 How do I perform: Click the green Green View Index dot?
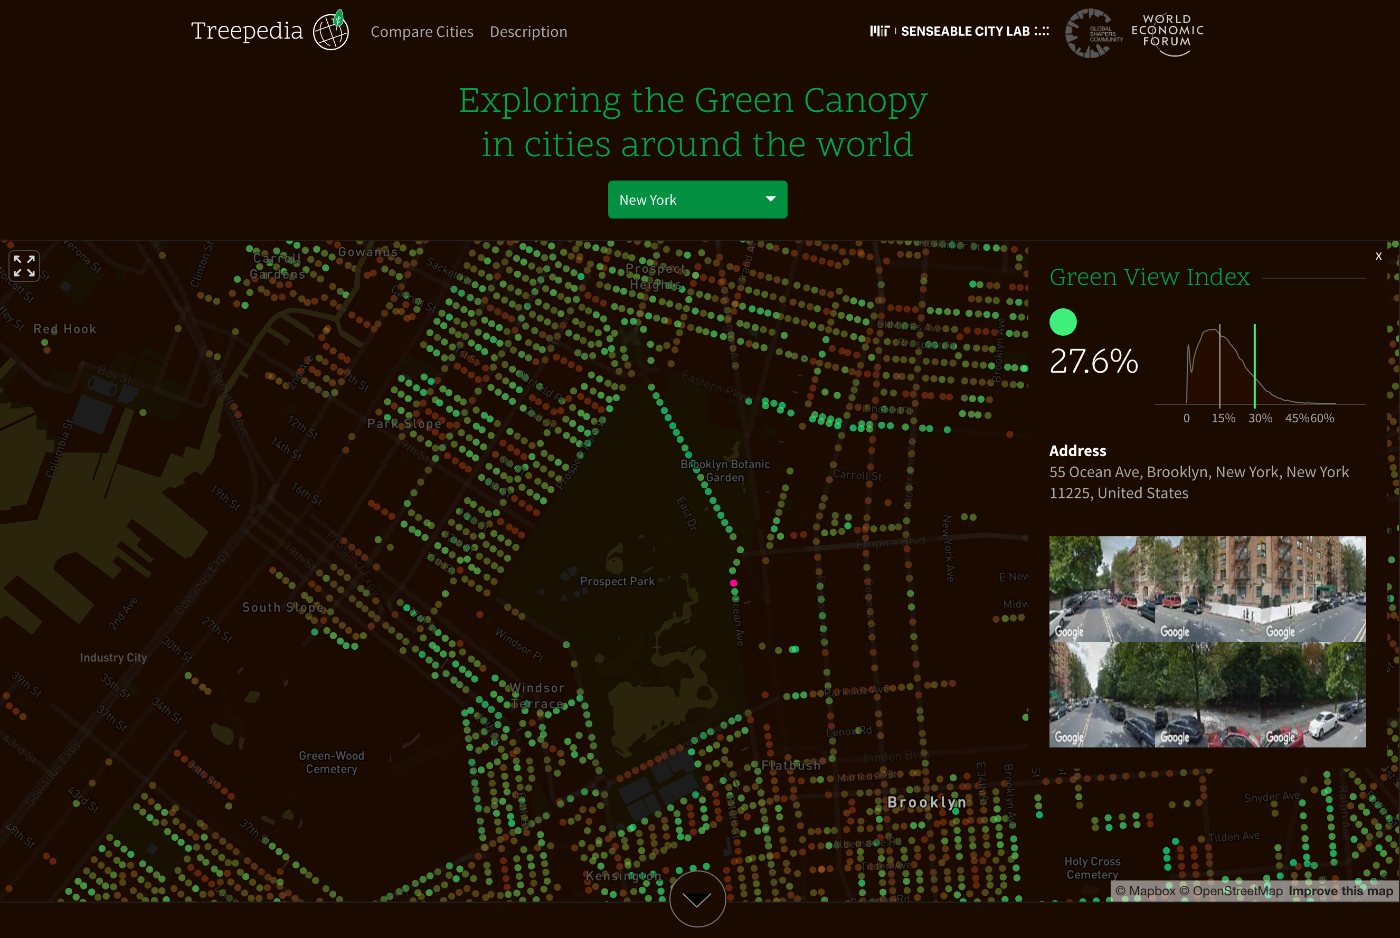pos(1063,321)
